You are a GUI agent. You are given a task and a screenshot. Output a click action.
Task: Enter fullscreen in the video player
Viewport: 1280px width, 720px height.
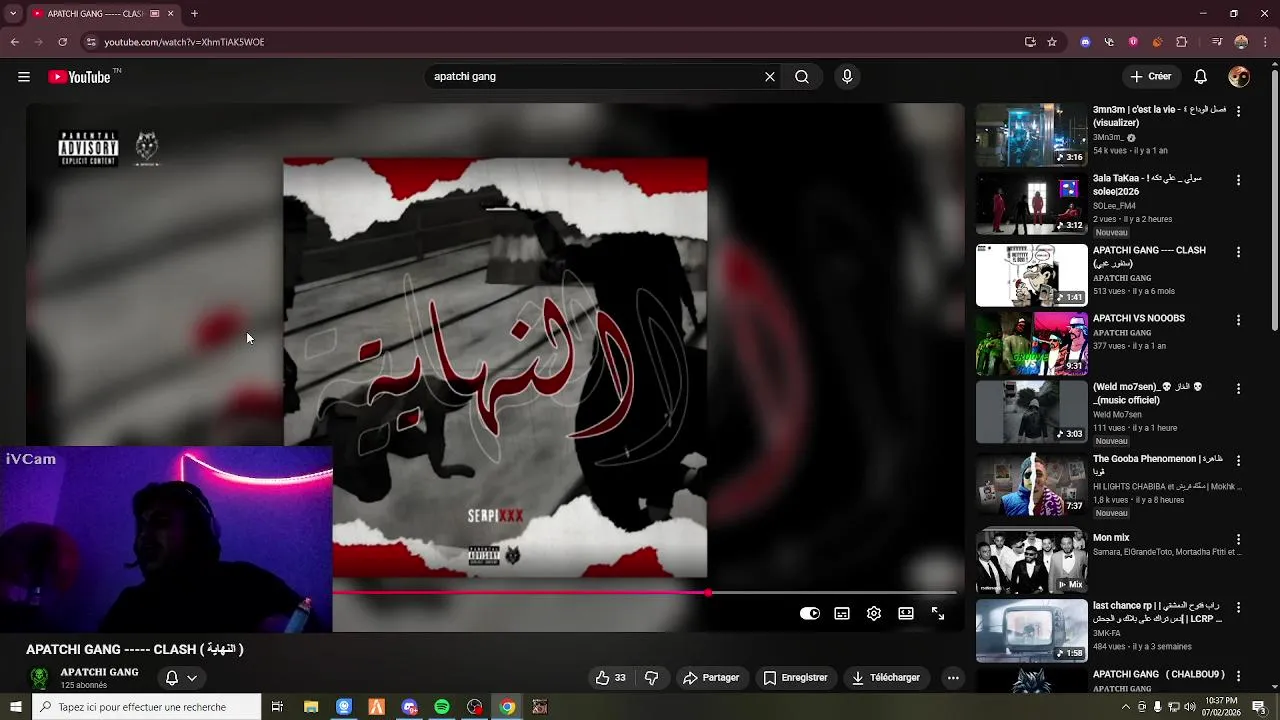(938, 614)
